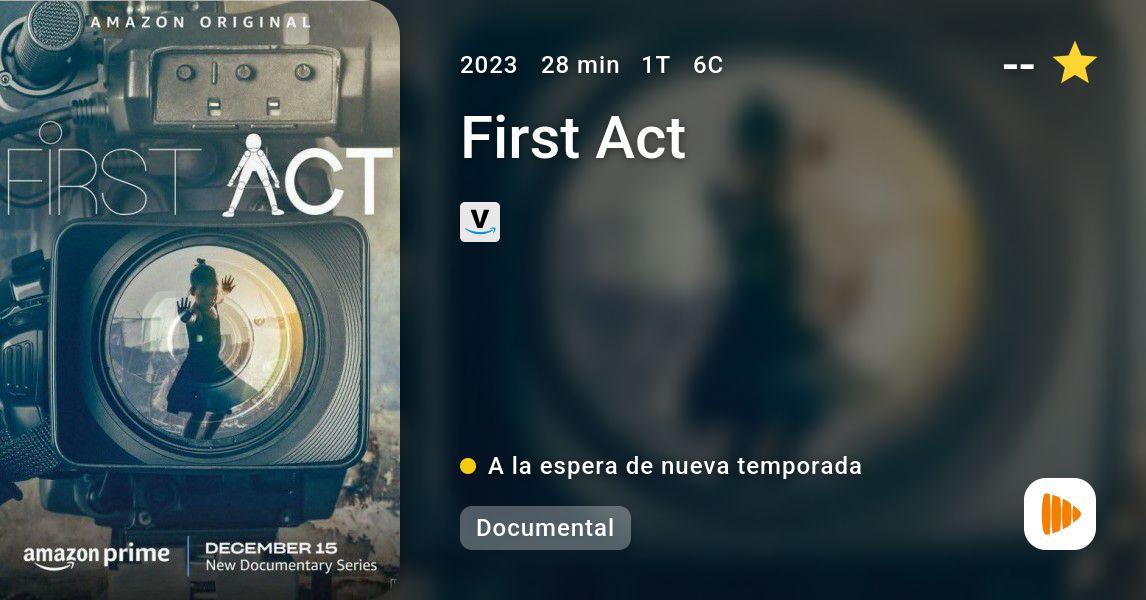Viewport: 1146px width, 600px height.
Task: Click the First Act title heading
Action: coord(574,137)
